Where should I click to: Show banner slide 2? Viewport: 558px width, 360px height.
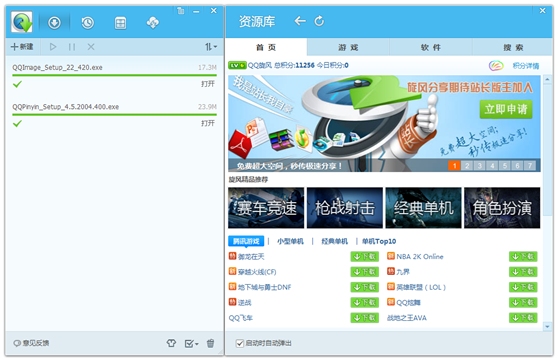coord(467,165)
